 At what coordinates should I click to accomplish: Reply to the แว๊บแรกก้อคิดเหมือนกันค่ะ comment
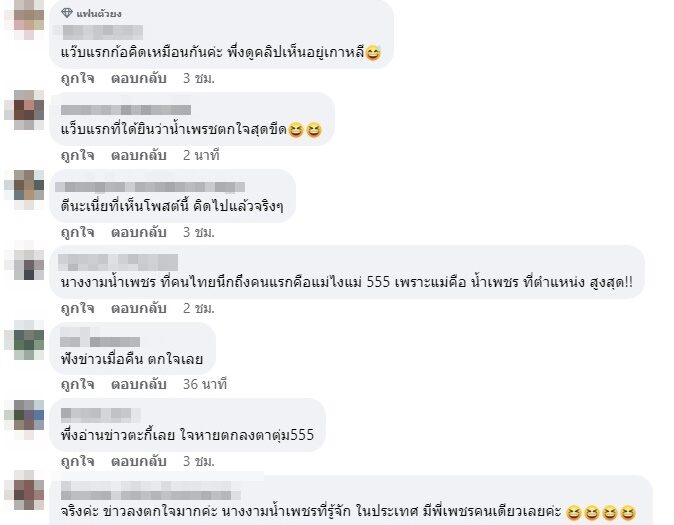click(139, 78)
